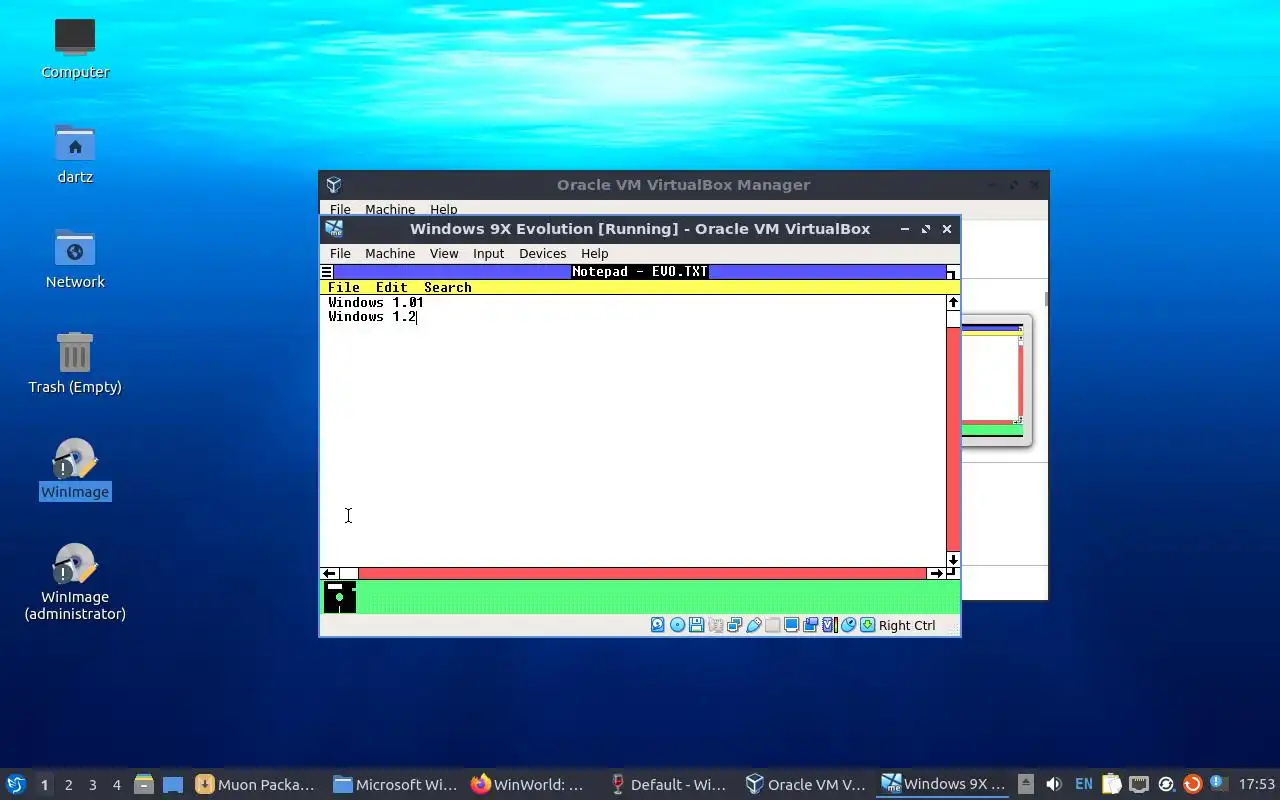
Task: Open Notepad's Search menu
Action: pyautogui.click(x=447, y=287)
